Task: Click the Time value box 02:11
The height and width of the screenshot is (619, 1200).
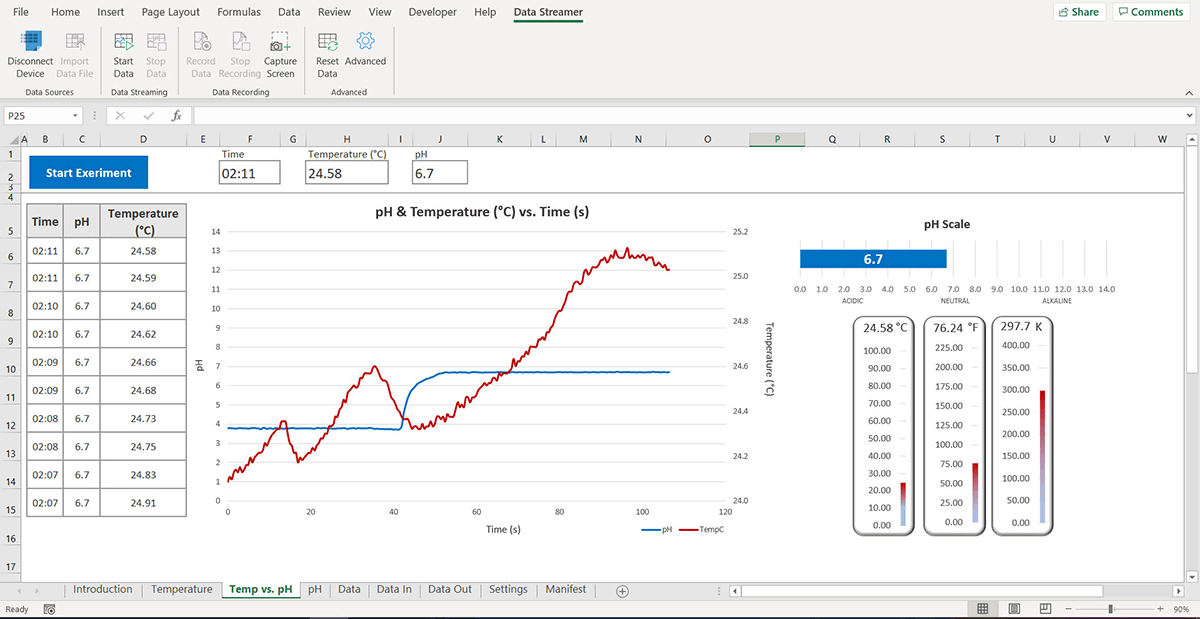Action: (250, 173)
